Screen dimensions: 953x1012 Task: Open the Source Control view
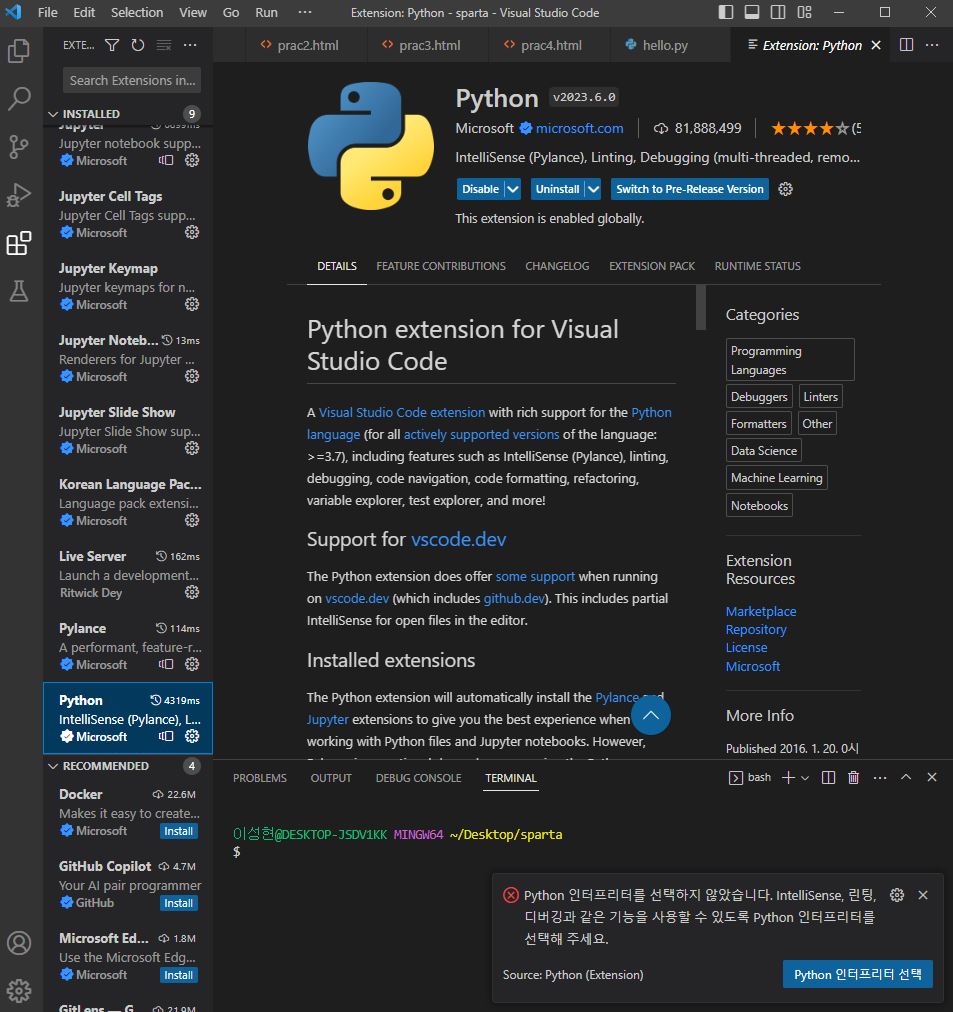pyautogui.click(x=19, y=147)
